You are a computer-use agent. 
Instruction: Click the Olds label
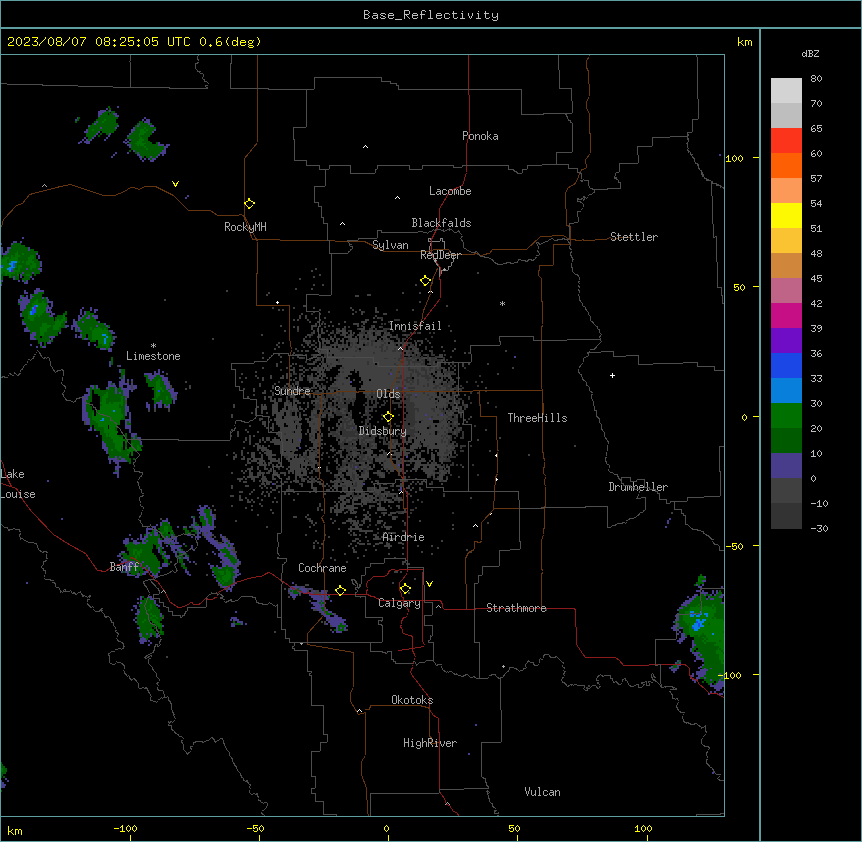pyautogui.click(x=388, y=394)
